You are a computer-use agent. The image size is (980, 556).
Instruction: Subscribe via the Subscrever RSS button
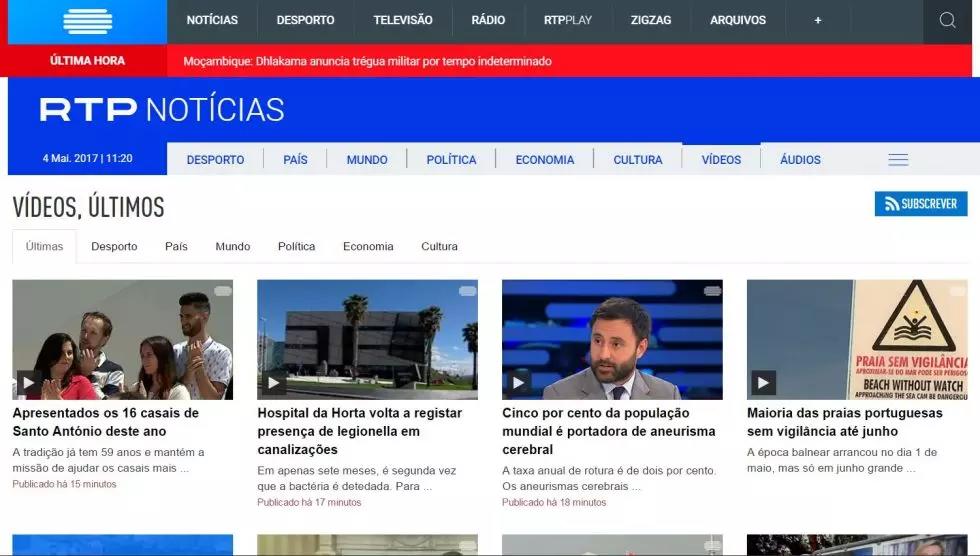point(921,204)
